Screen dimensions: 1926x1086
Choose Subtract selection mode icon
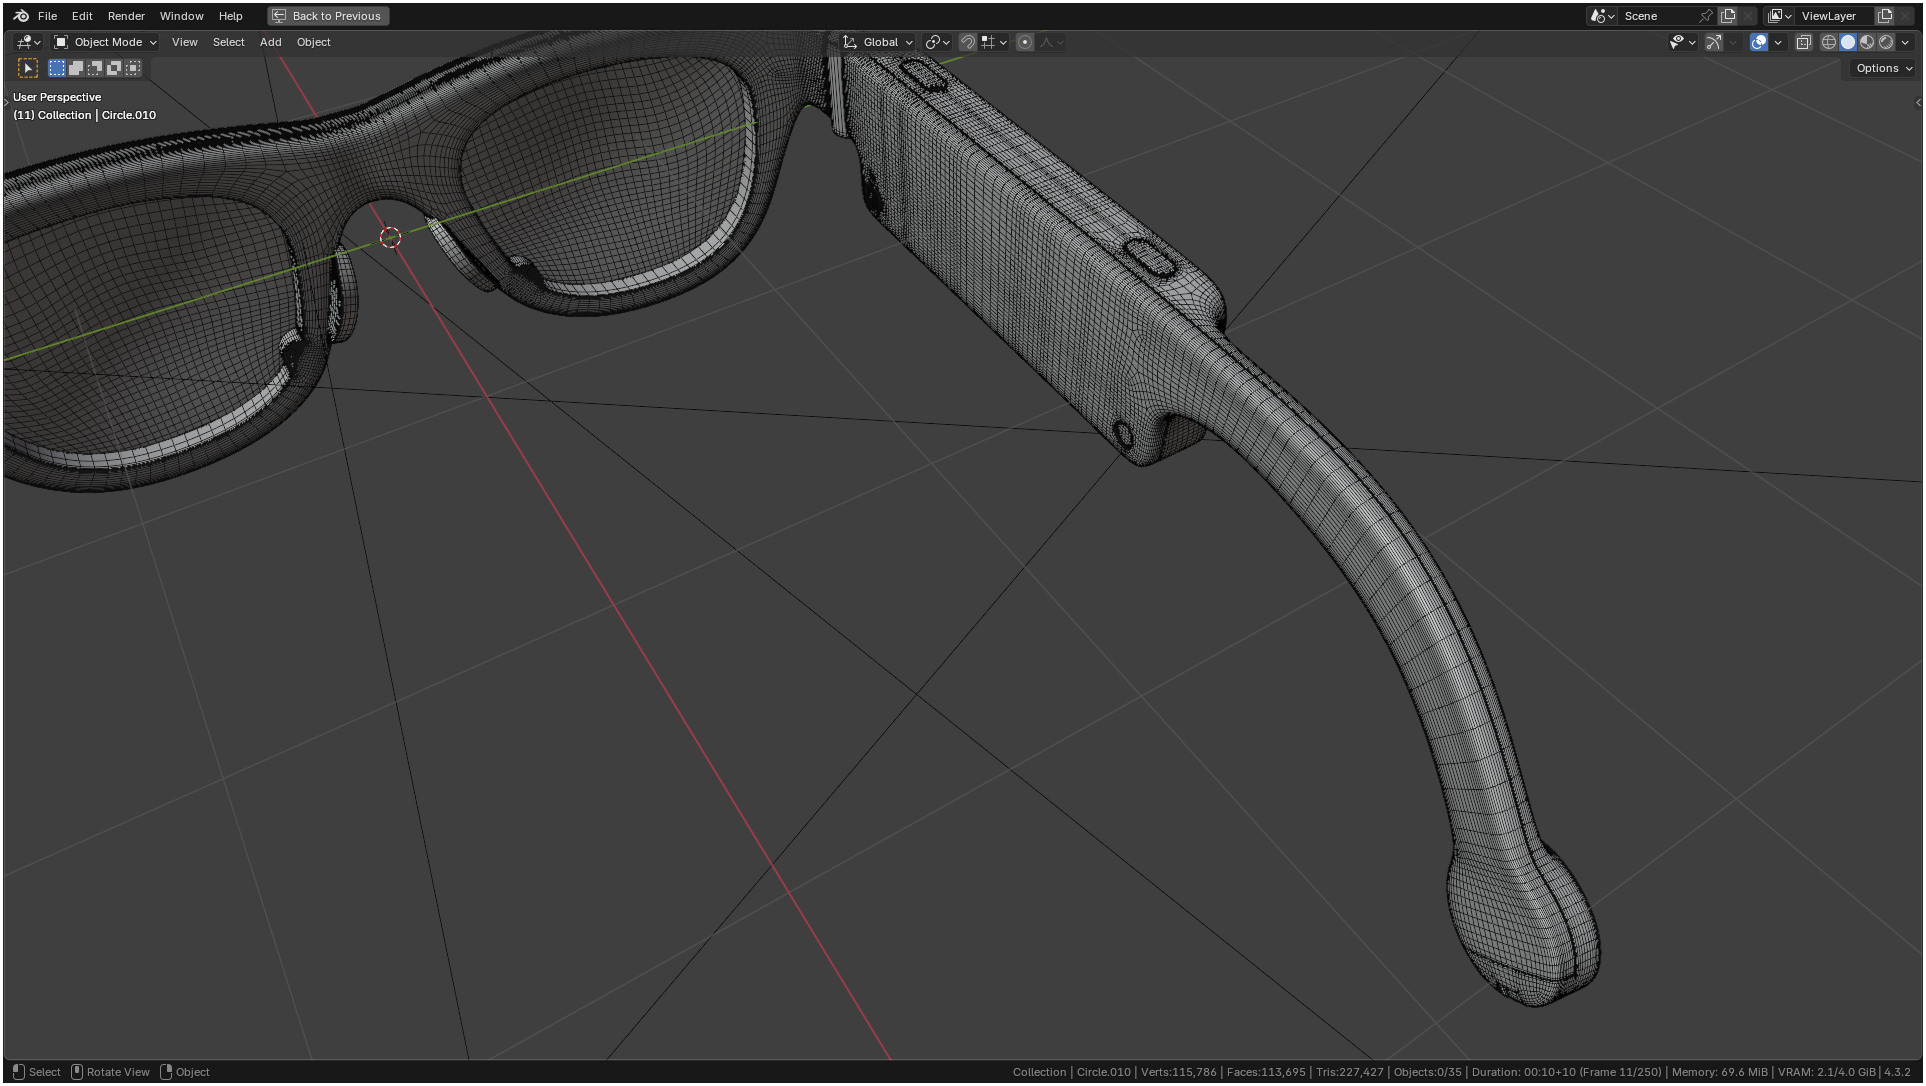95,68
